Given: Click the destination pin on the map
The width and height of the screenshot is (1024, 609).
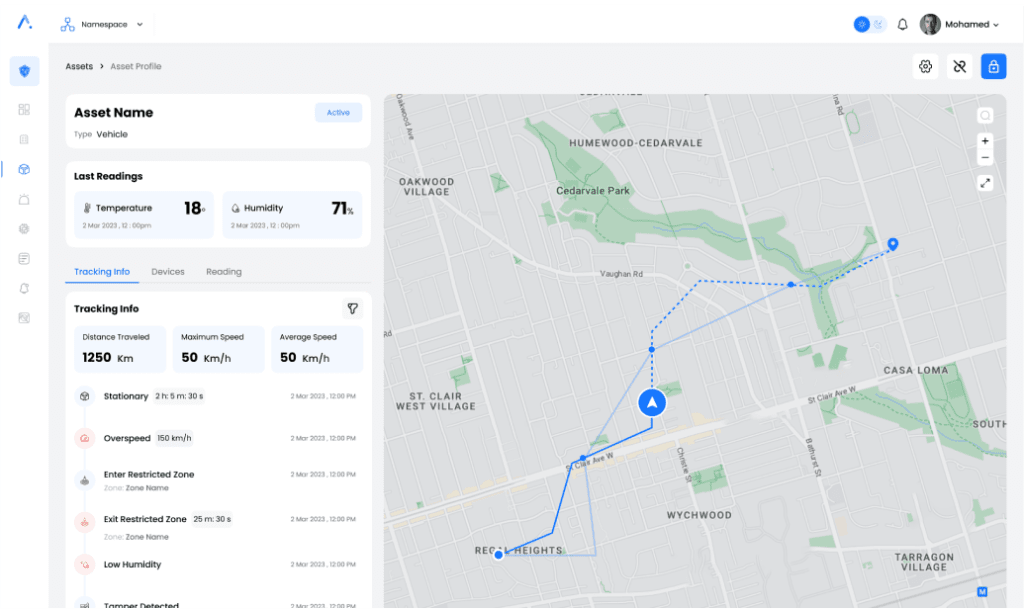Looking at the screenshot, I should pyautogui.click(x=893, y=243).
